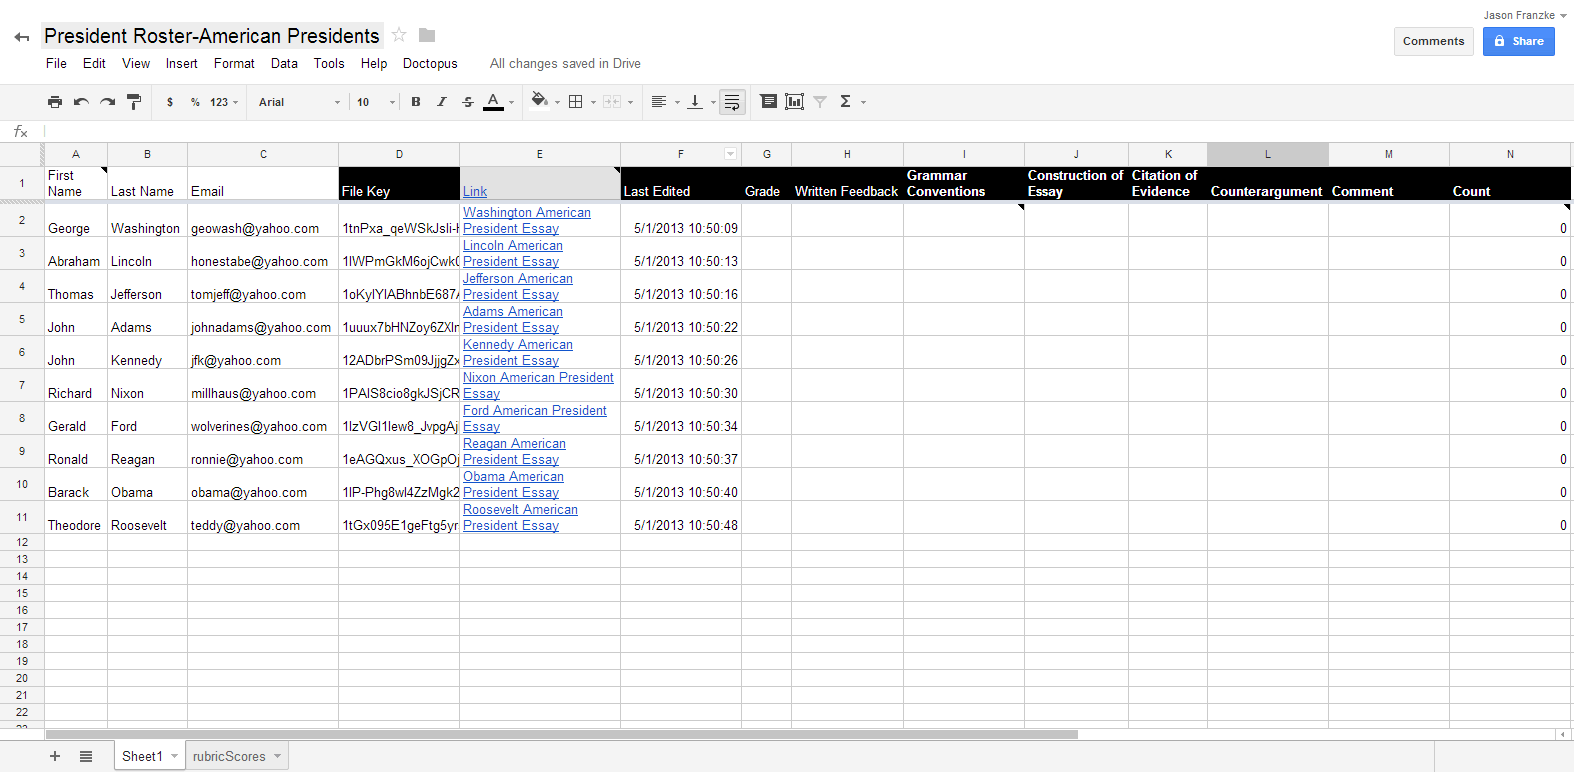Toggle strikethrough formatting
Image resolution: width=1574 pixels, height=772 pixels.
[467, 102]
